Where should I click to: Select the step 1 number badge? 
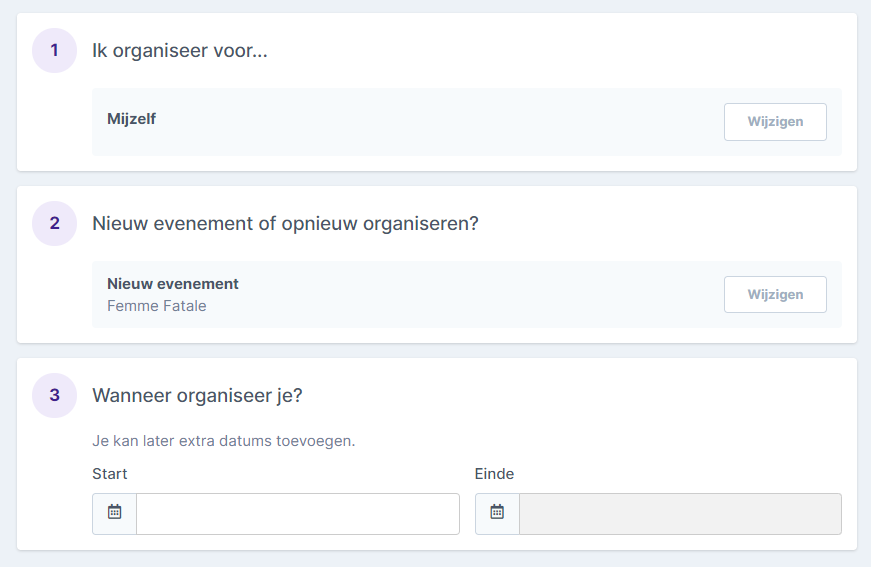(54, 51)
